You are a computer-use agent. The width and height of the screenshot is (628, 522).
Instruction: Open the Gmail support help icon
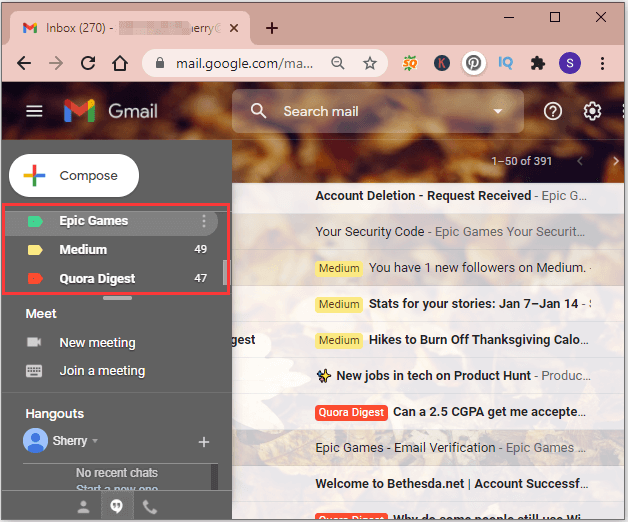(x=553, y=111)
